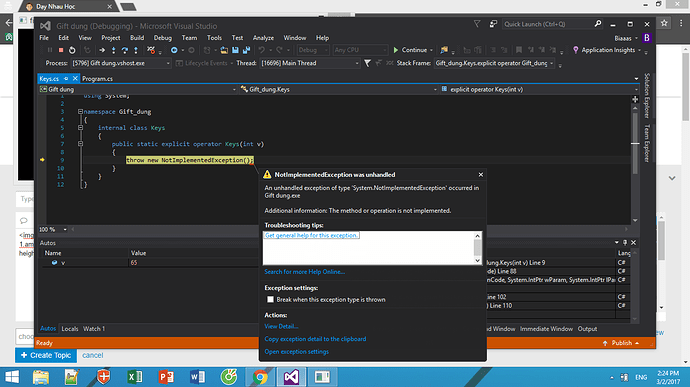Click the editor split/expand plus icon
The image size is (690, 387).
(x=635, y=100)
